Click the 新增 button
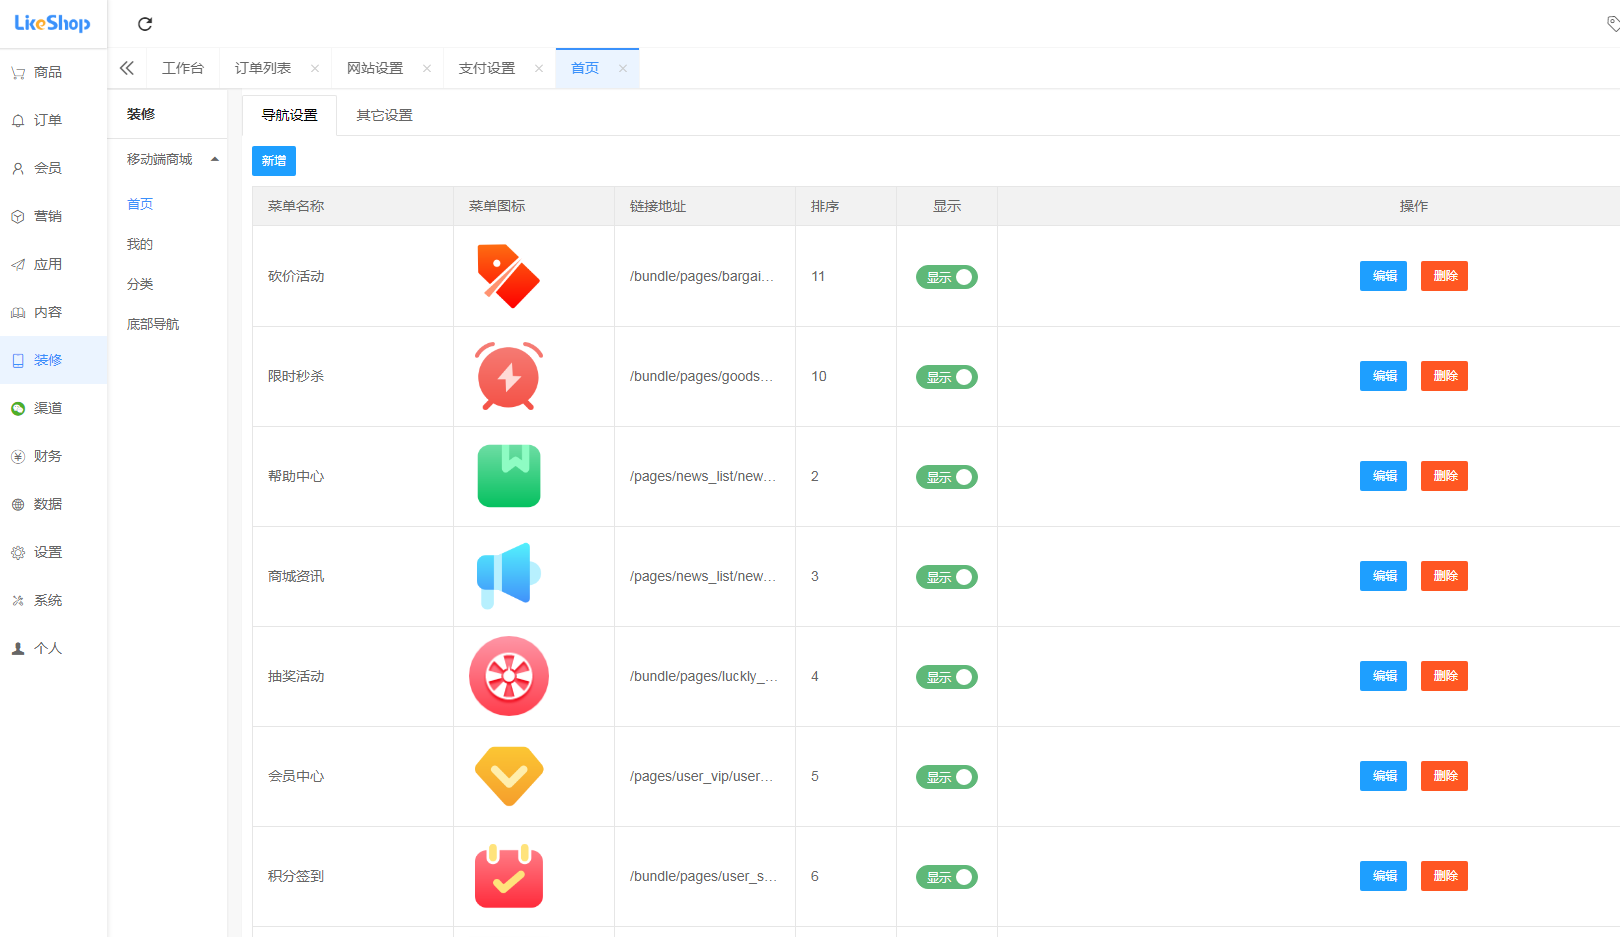Viewport: 1620px width, 937px height. coord(273,161)
